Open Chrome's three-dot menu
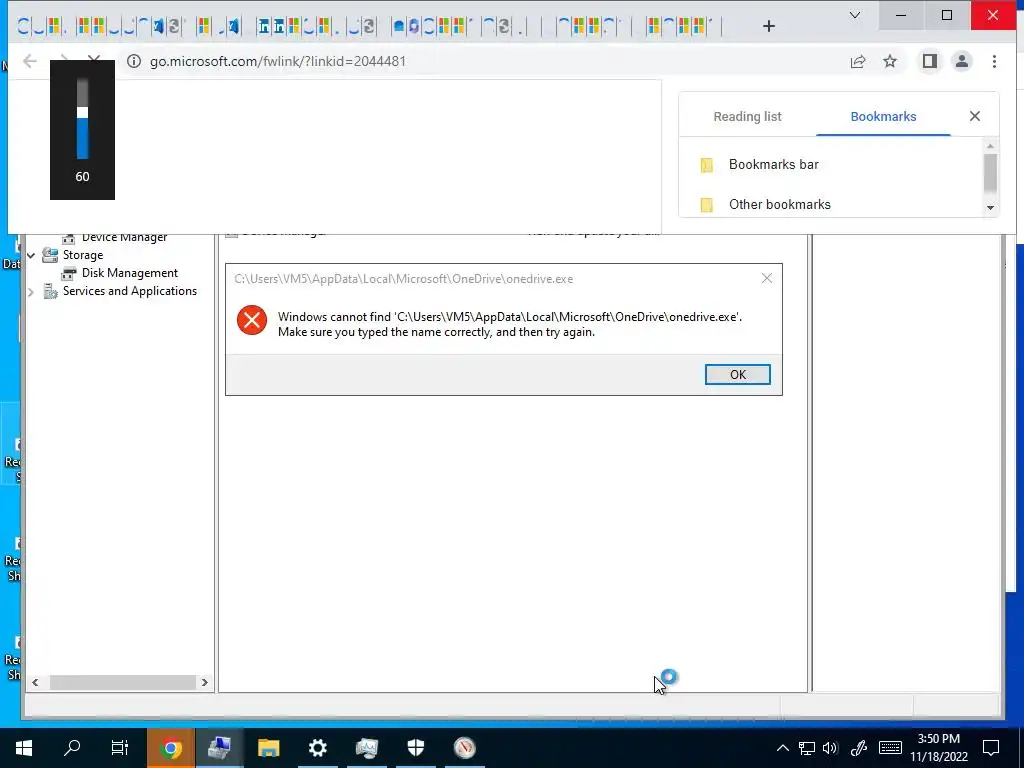 coord(994,61)
